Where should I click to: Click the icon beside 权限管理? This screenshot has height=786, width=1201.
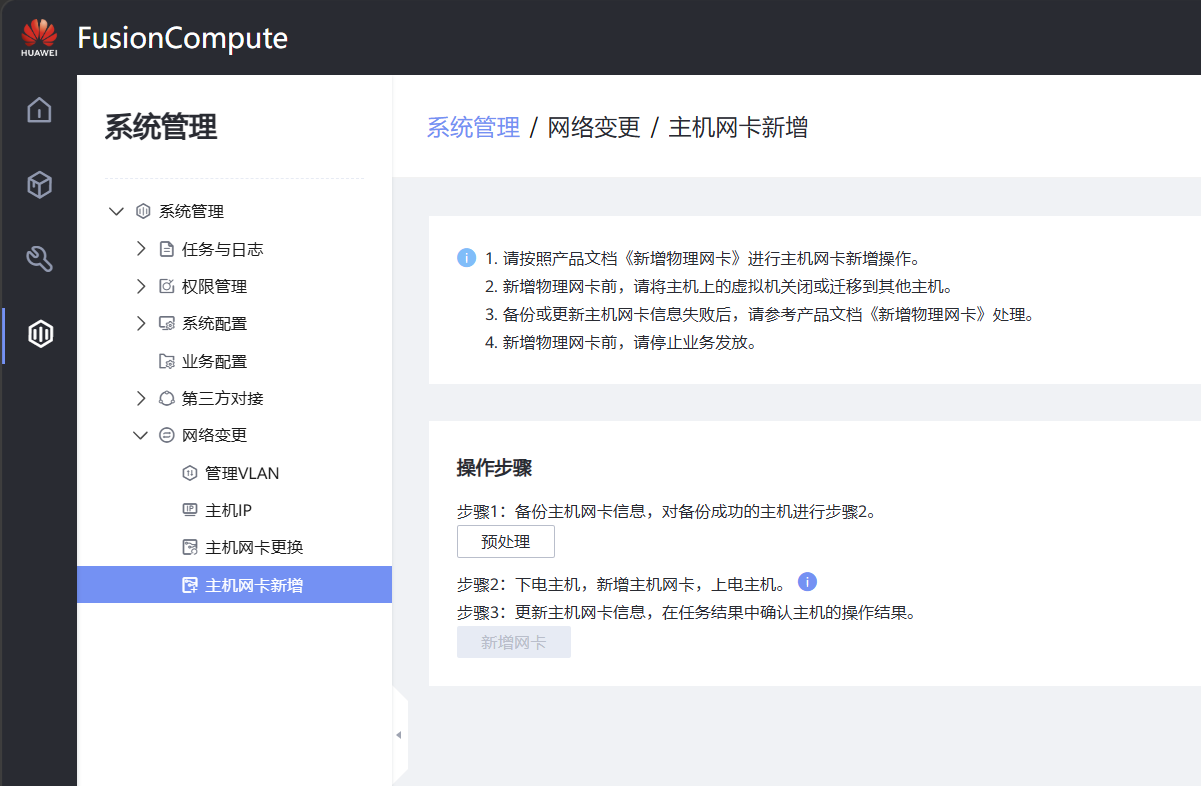click(x=167, y=286)
